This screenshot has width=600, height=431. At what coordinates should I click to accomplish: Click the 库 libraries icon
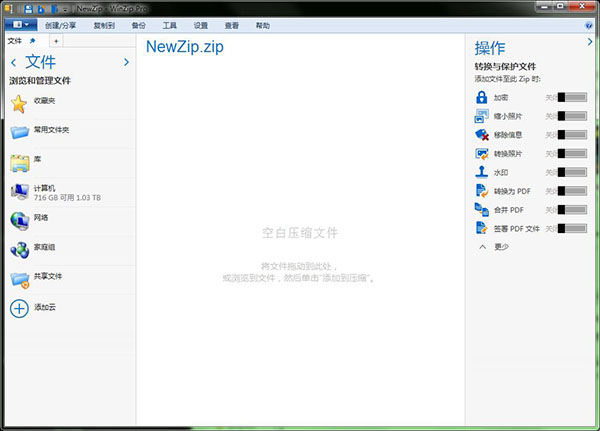click(x=20, y=163)
